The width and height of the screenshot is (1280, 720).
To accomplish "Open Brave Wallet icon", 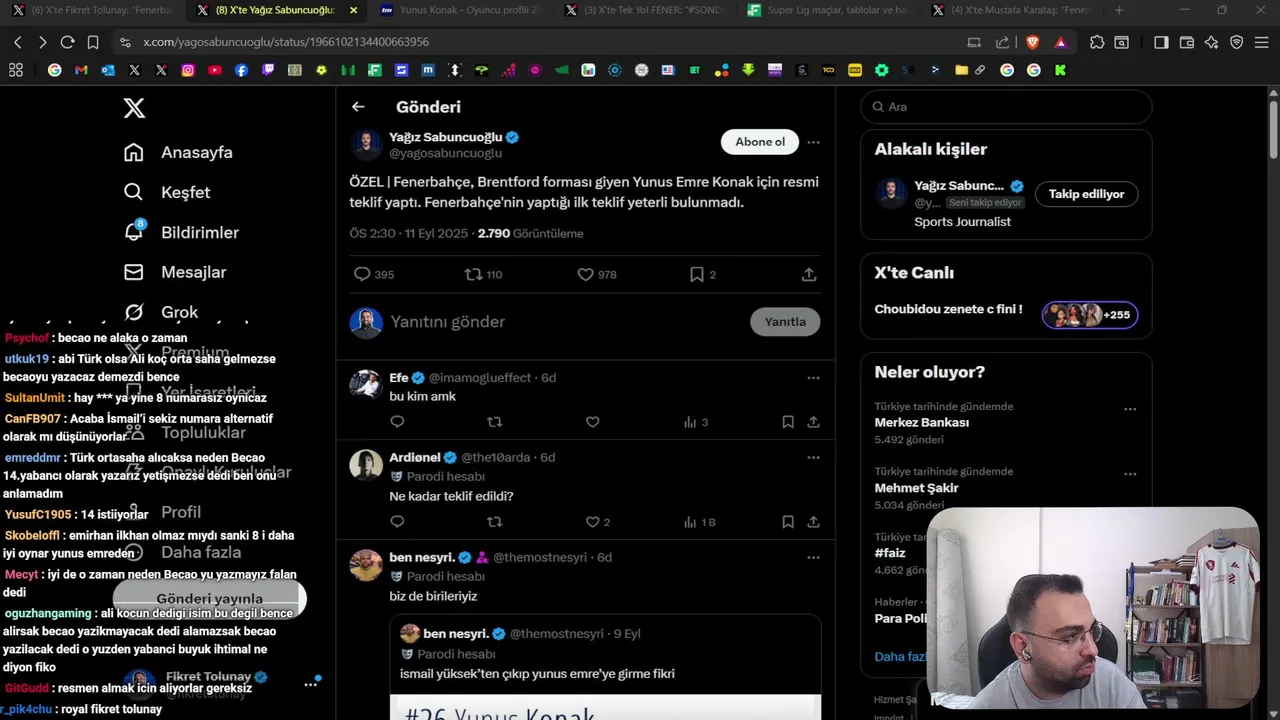I will pyautogui.click(x=1186, y=42).
